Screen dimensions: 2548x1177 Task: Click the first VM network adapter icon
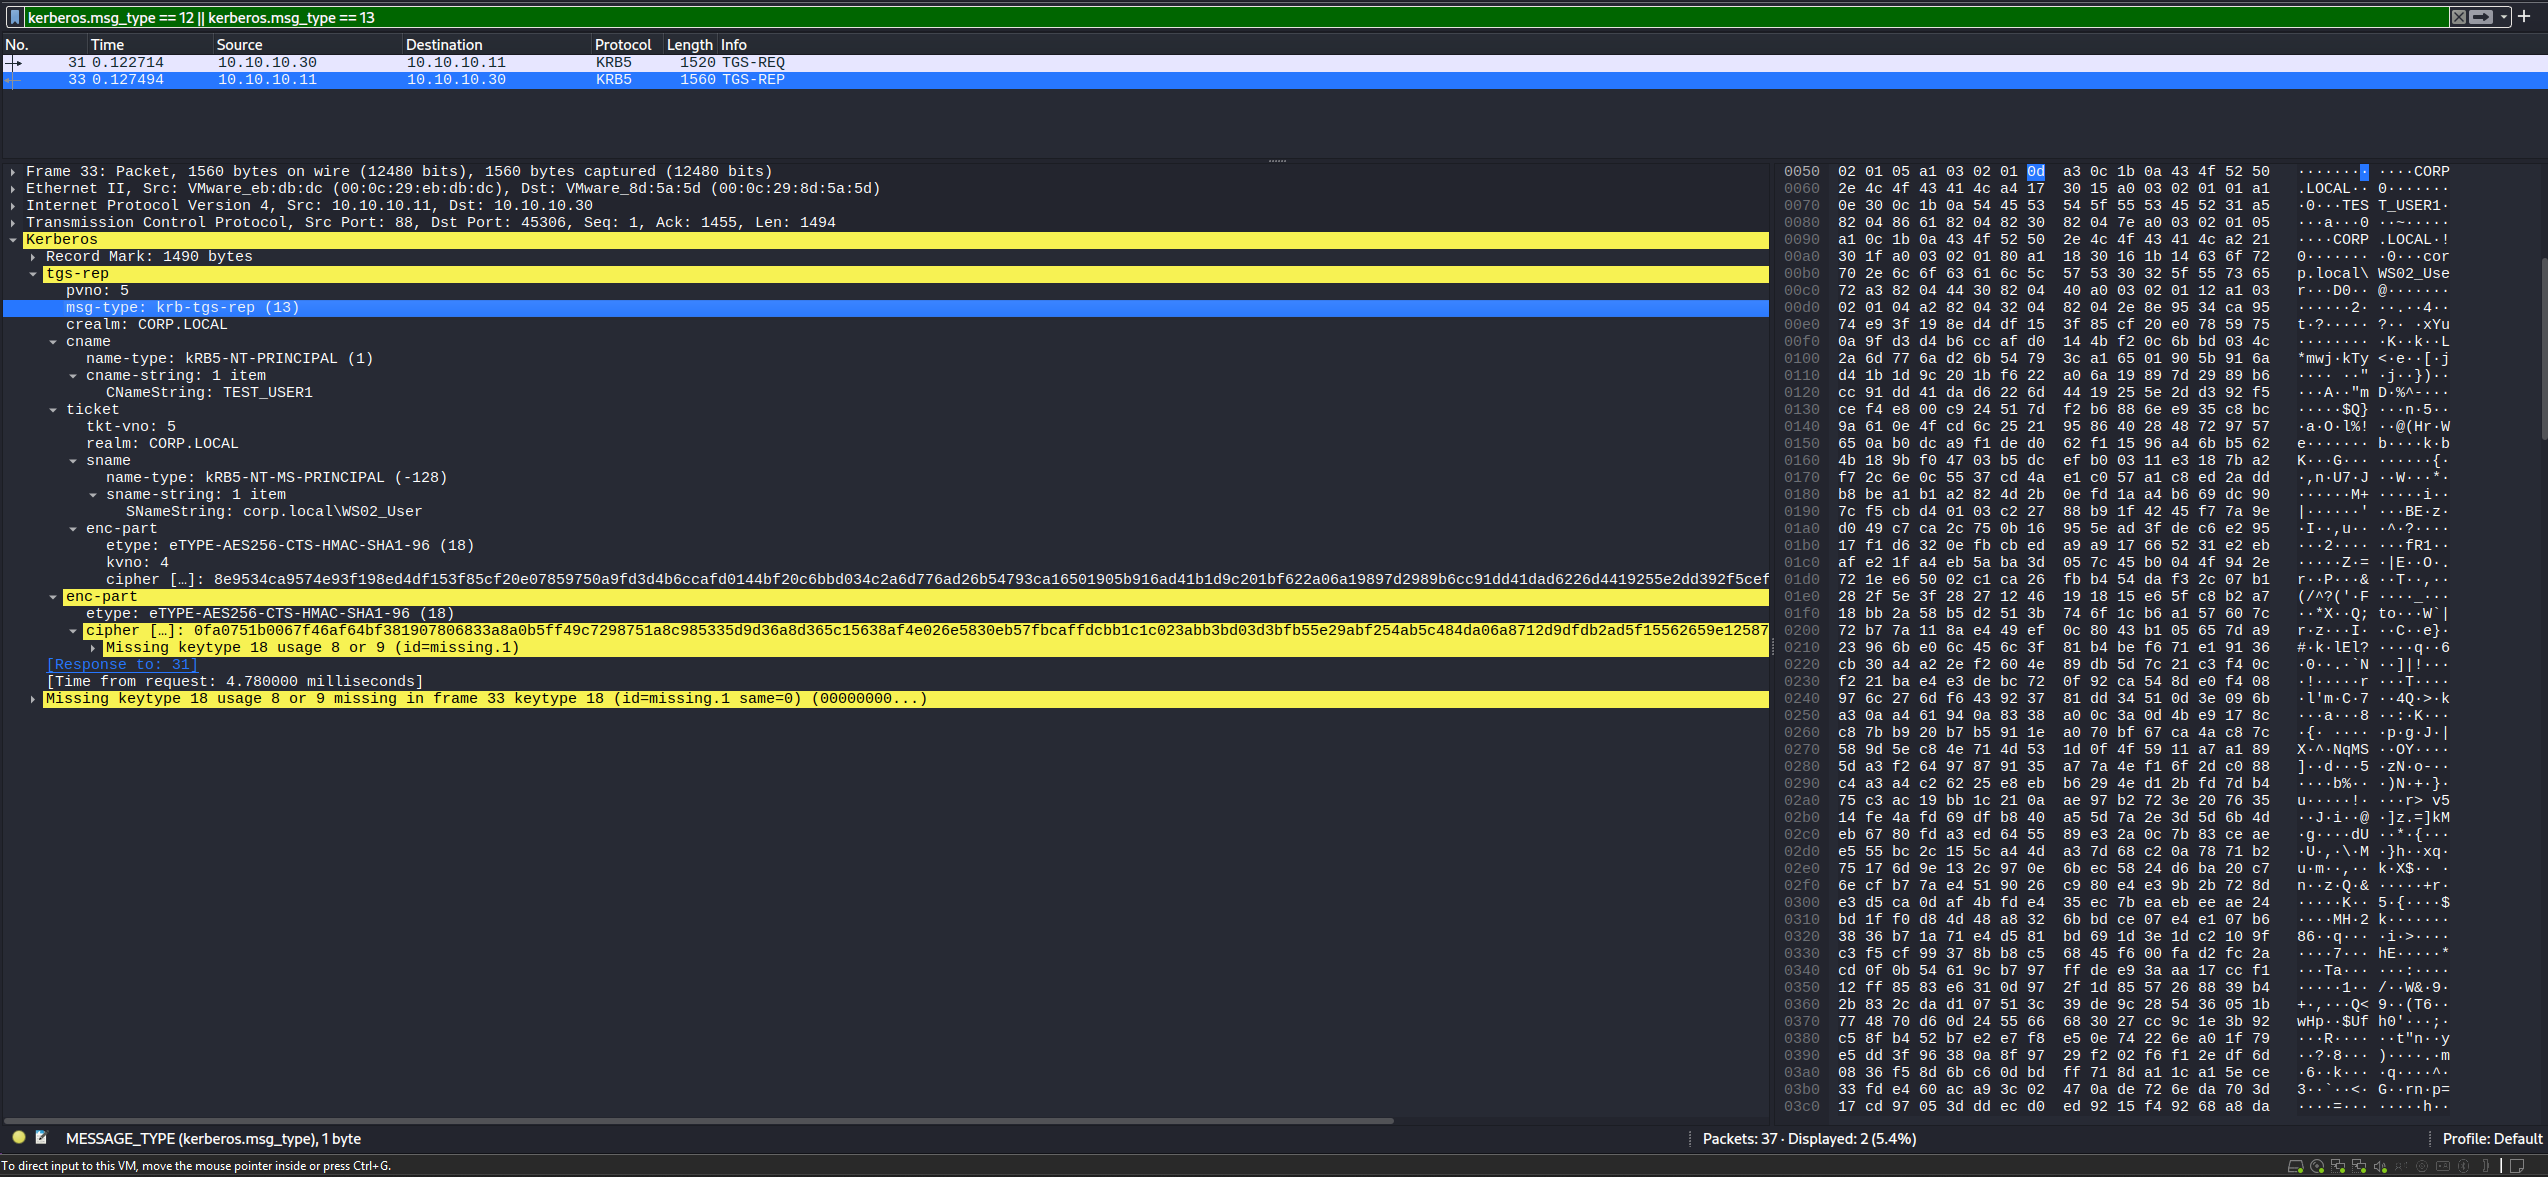(2338, 1166)
